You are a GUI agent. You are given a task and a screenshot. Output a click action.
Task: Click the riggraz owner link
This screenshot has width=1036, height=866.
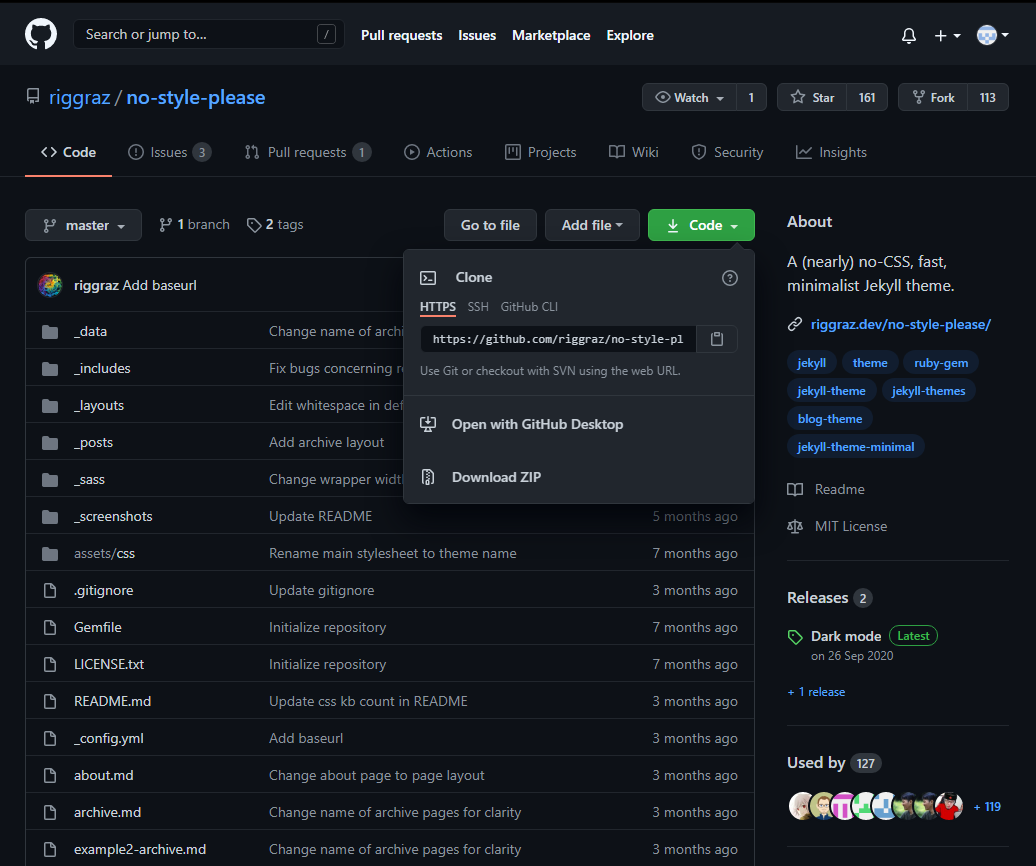pos(79,98)
